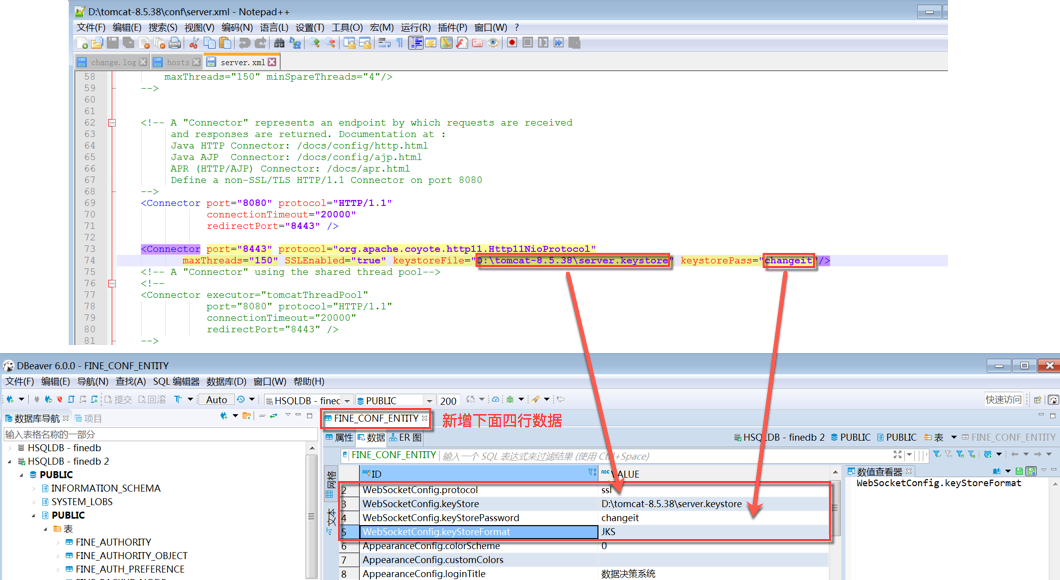Toggle show all characters pilcrow icon
Screen dimensions: 1060x580
[400, 43]
